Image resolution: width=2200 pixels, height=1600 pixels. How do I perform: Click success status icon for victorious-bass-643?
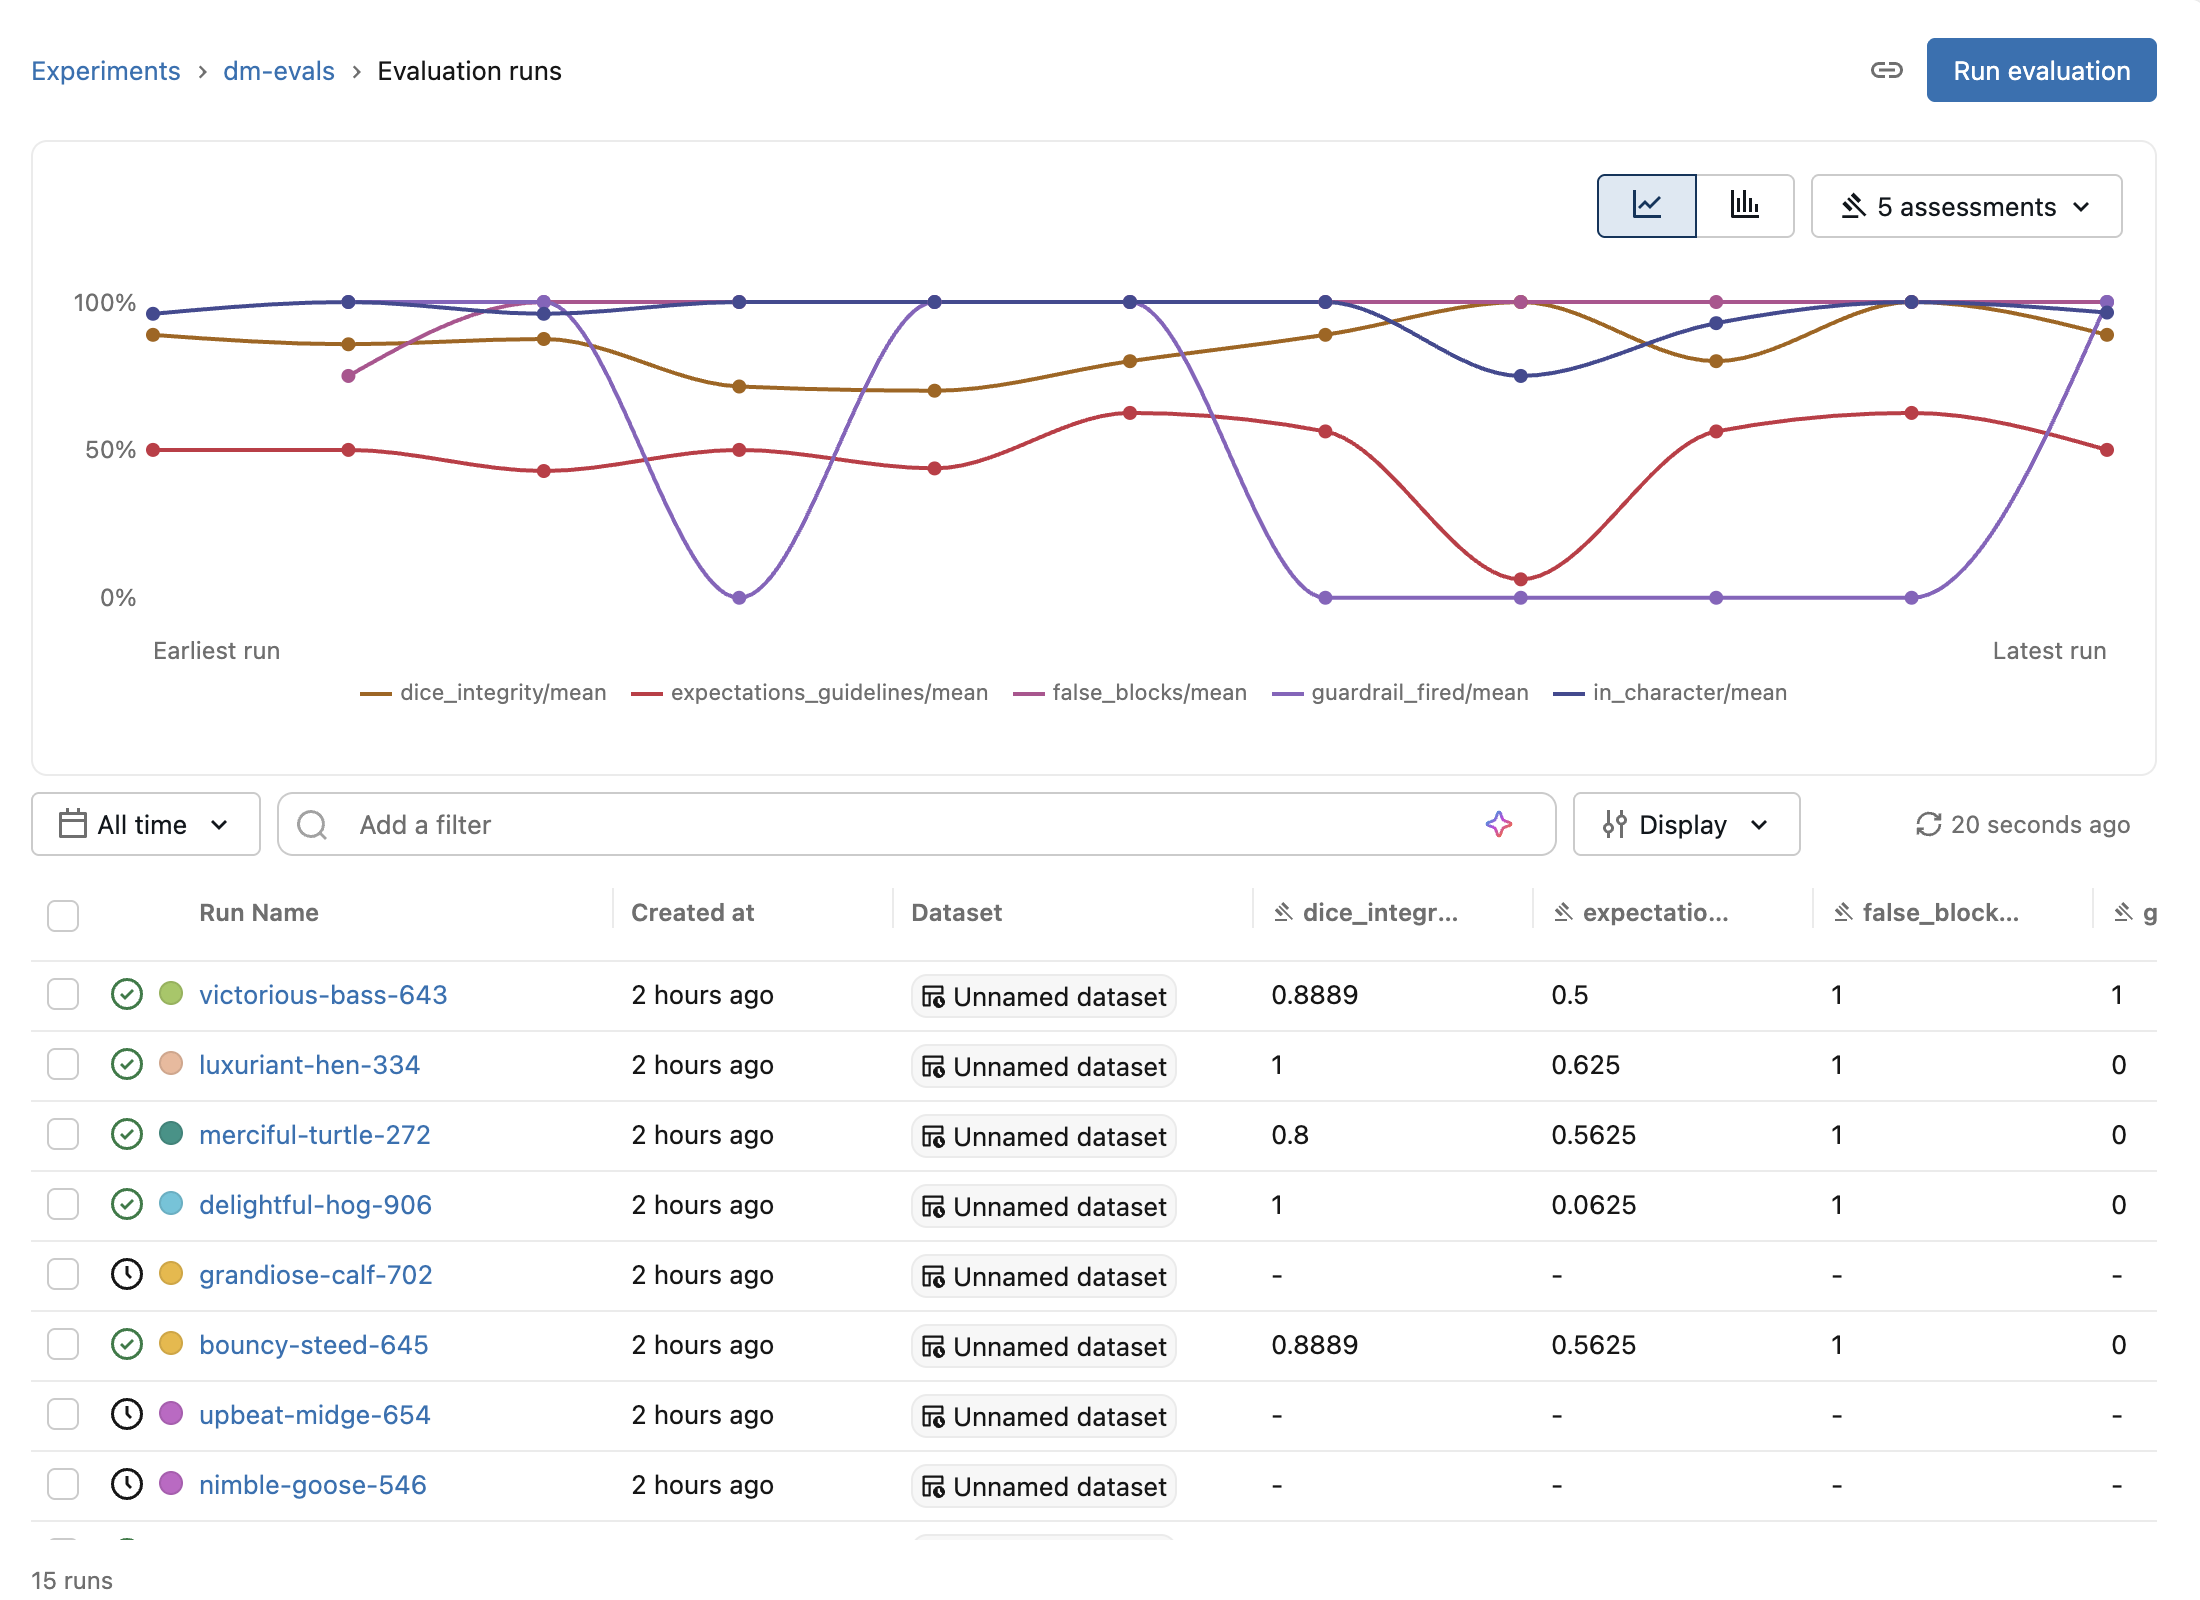pyautogui.click(x=126, y=994)
